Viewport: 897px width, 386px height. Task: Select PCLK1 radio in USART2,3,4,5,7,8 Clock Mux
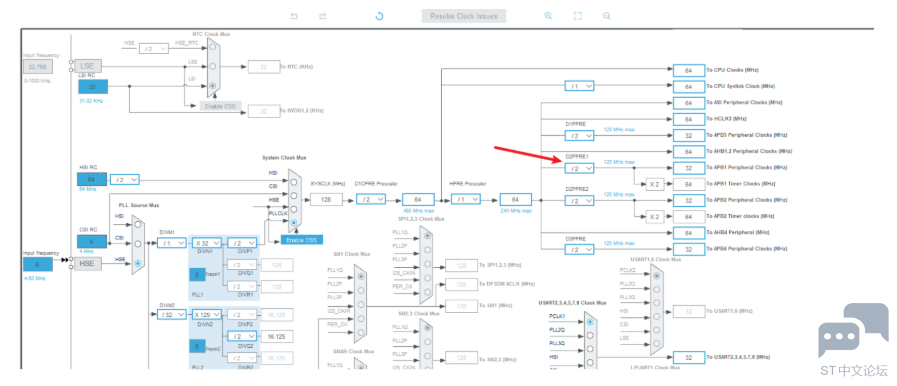click(590, 321)
